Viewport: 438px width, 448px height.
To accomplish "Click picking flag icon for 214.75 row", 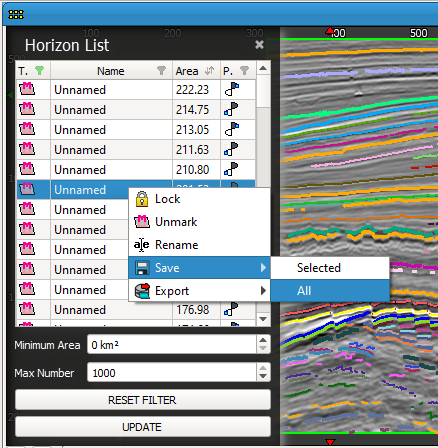I will tap(231, 109).
